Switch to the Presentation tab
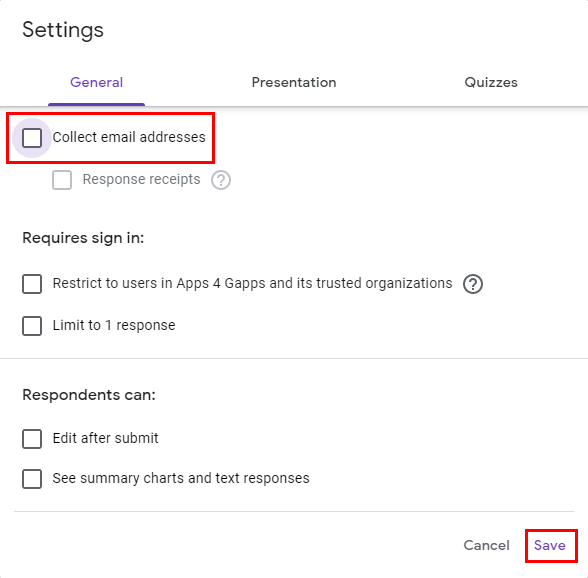This screenshot has width=588, height=578. pyautogui.click(x=294, y=82)
